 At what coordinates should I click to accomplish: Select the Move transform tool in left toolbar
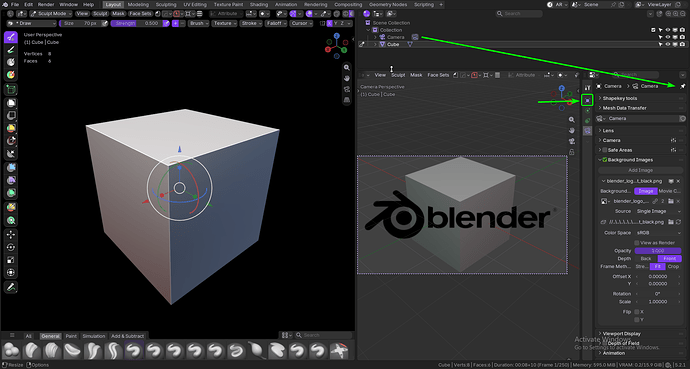pyautogui.click(x=11, y=234)
